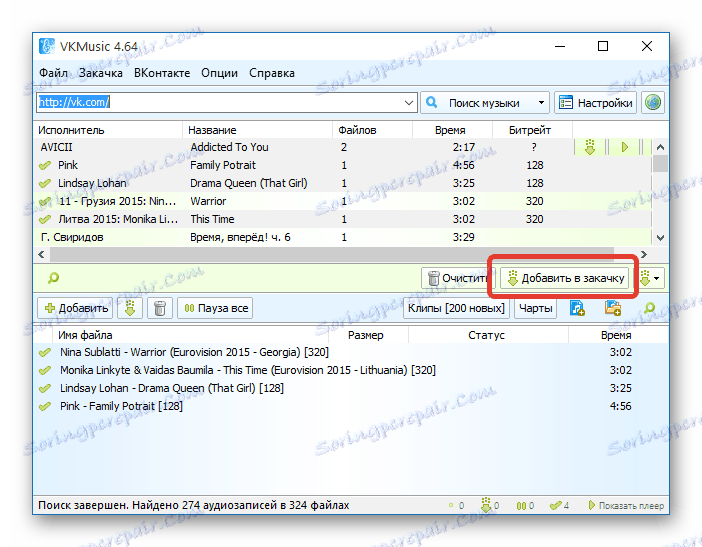This screenshot has width=702, height=547.
Task: Select Lindsay Lohan Drama Queen search result
Action: coord(342,183)
